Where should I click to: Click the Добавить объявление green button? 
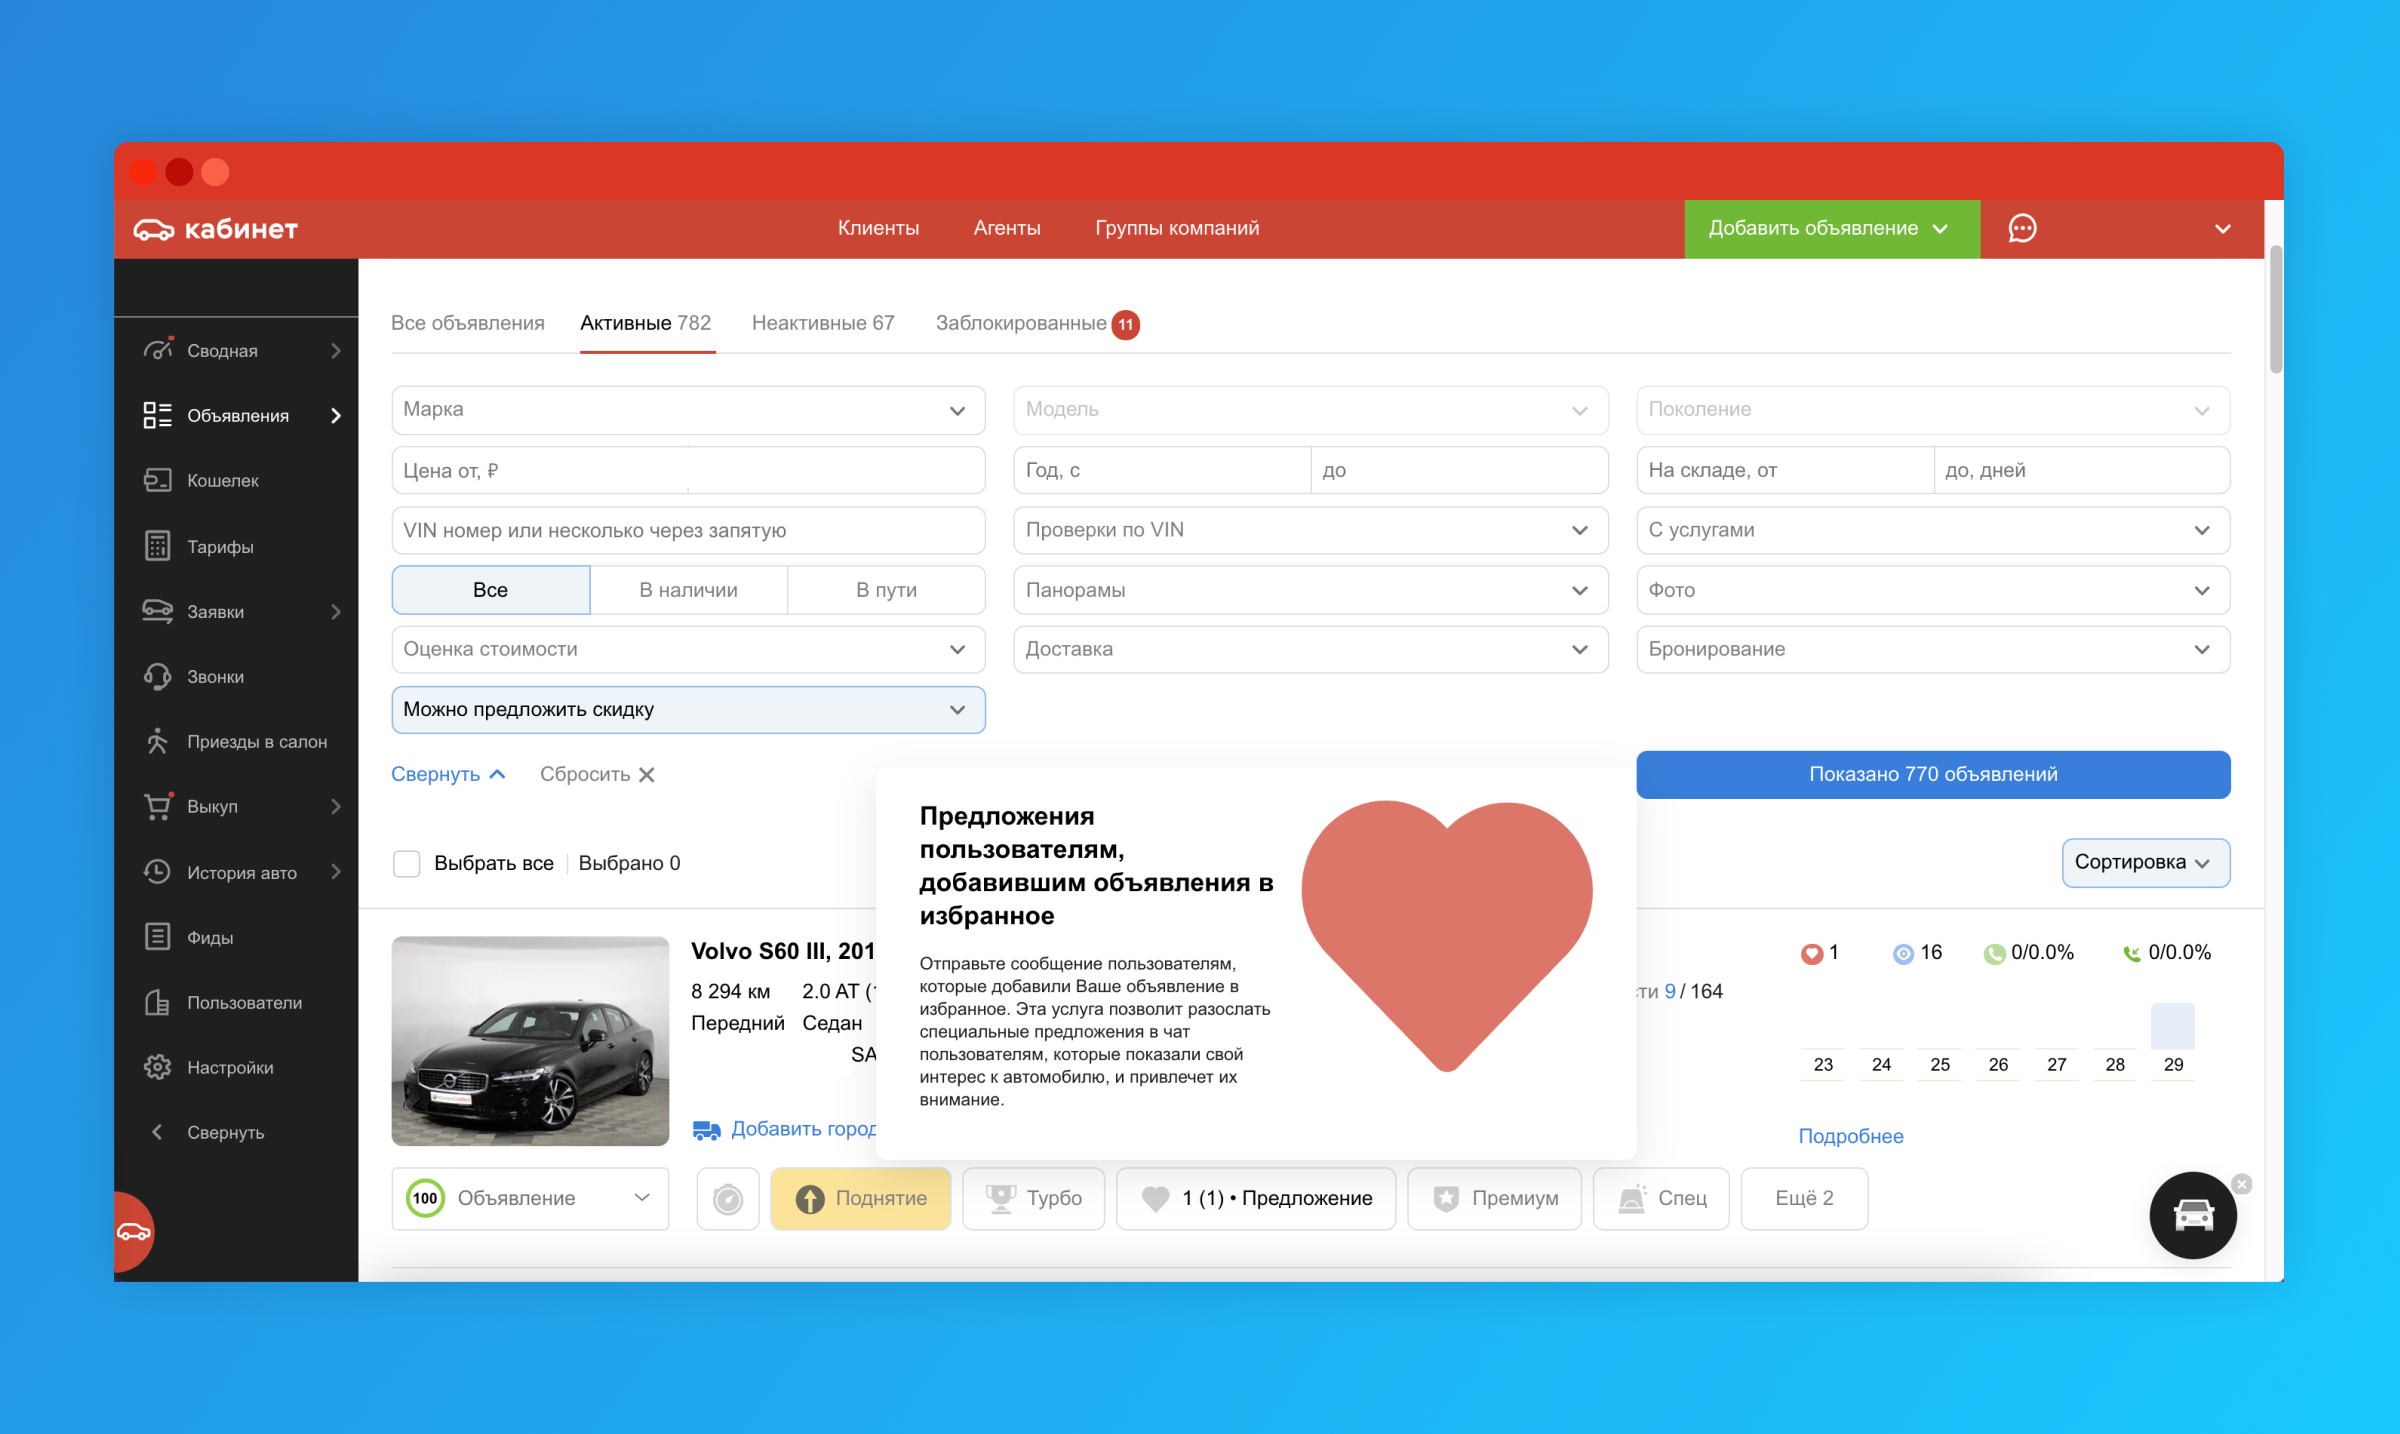1832,229
